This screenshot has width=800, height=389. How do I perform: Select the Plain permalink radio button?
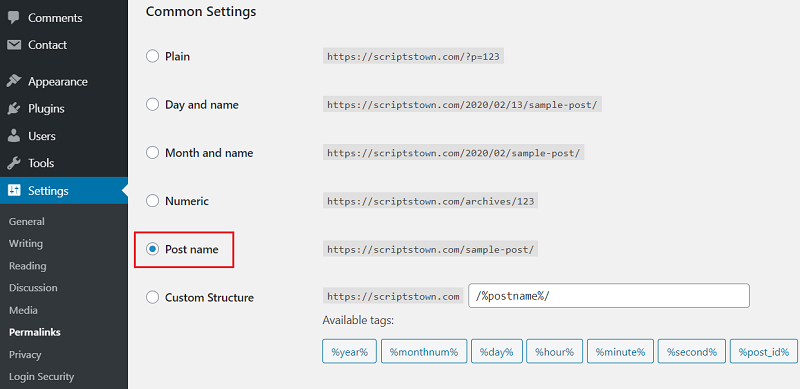tap(153, 56)
